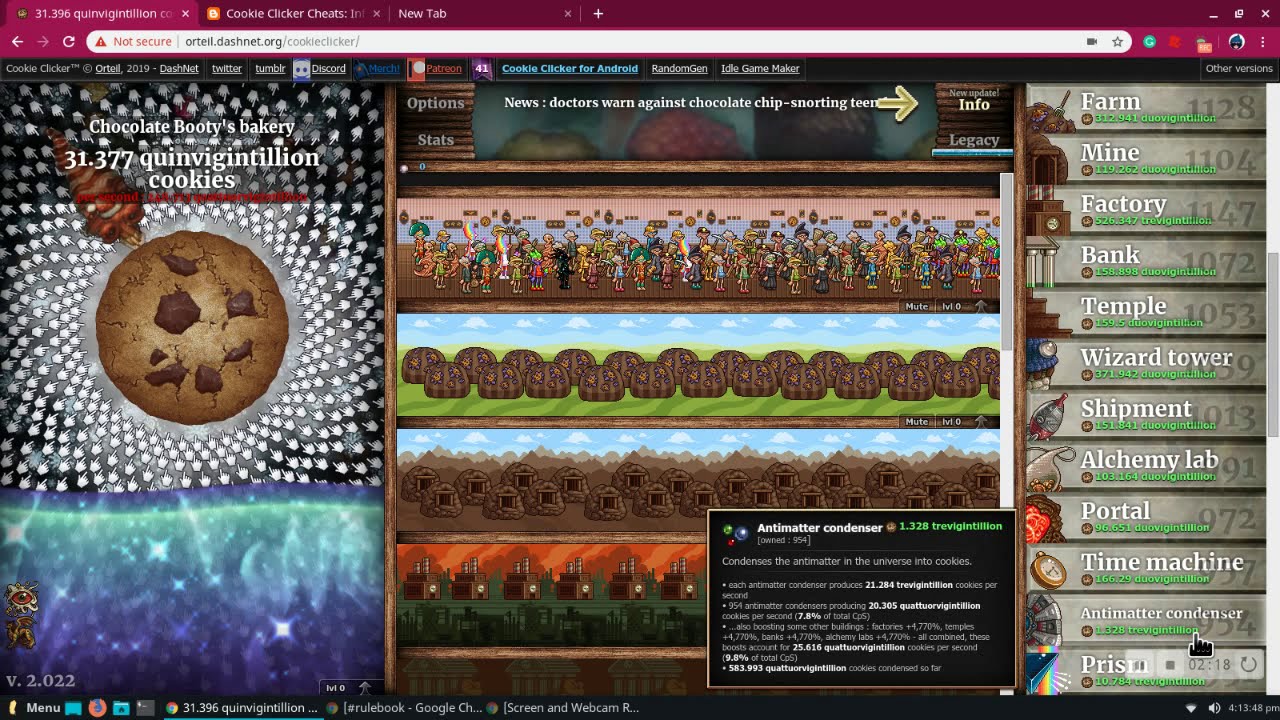
Task: Open the Stats menu
Action: coord(435,140)
